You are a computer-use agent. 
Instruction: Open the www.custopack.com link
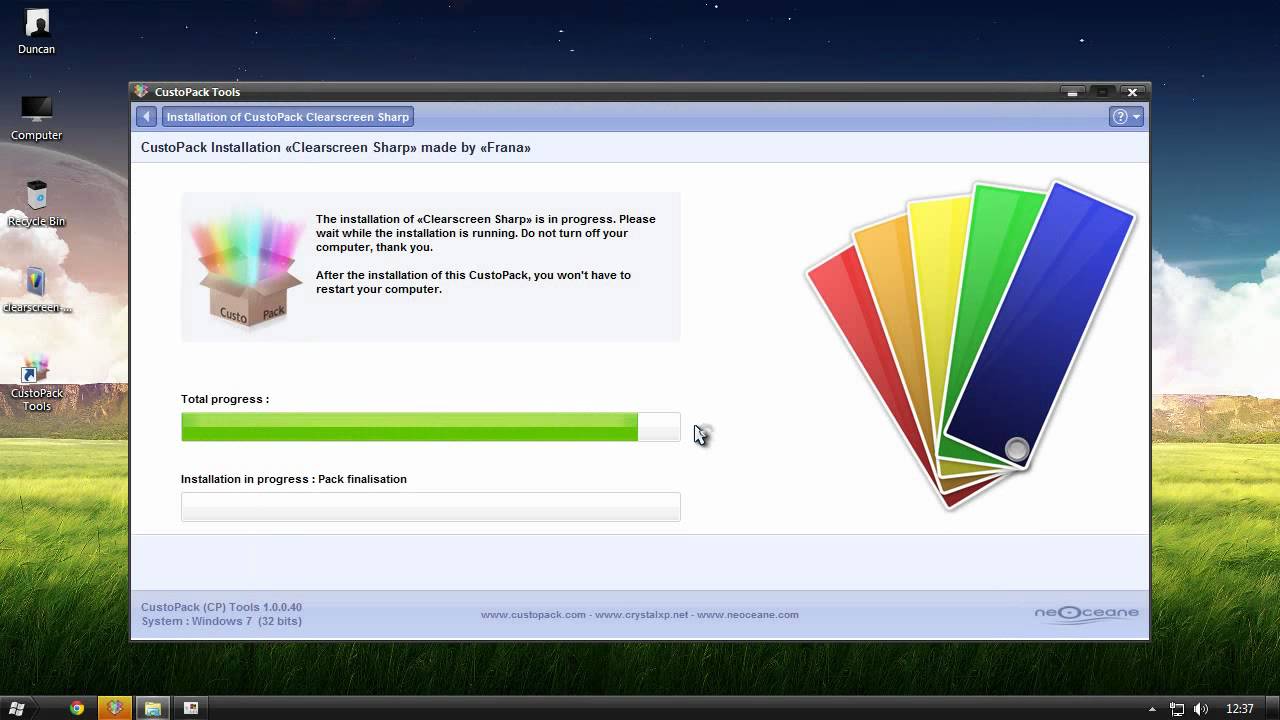533,615
